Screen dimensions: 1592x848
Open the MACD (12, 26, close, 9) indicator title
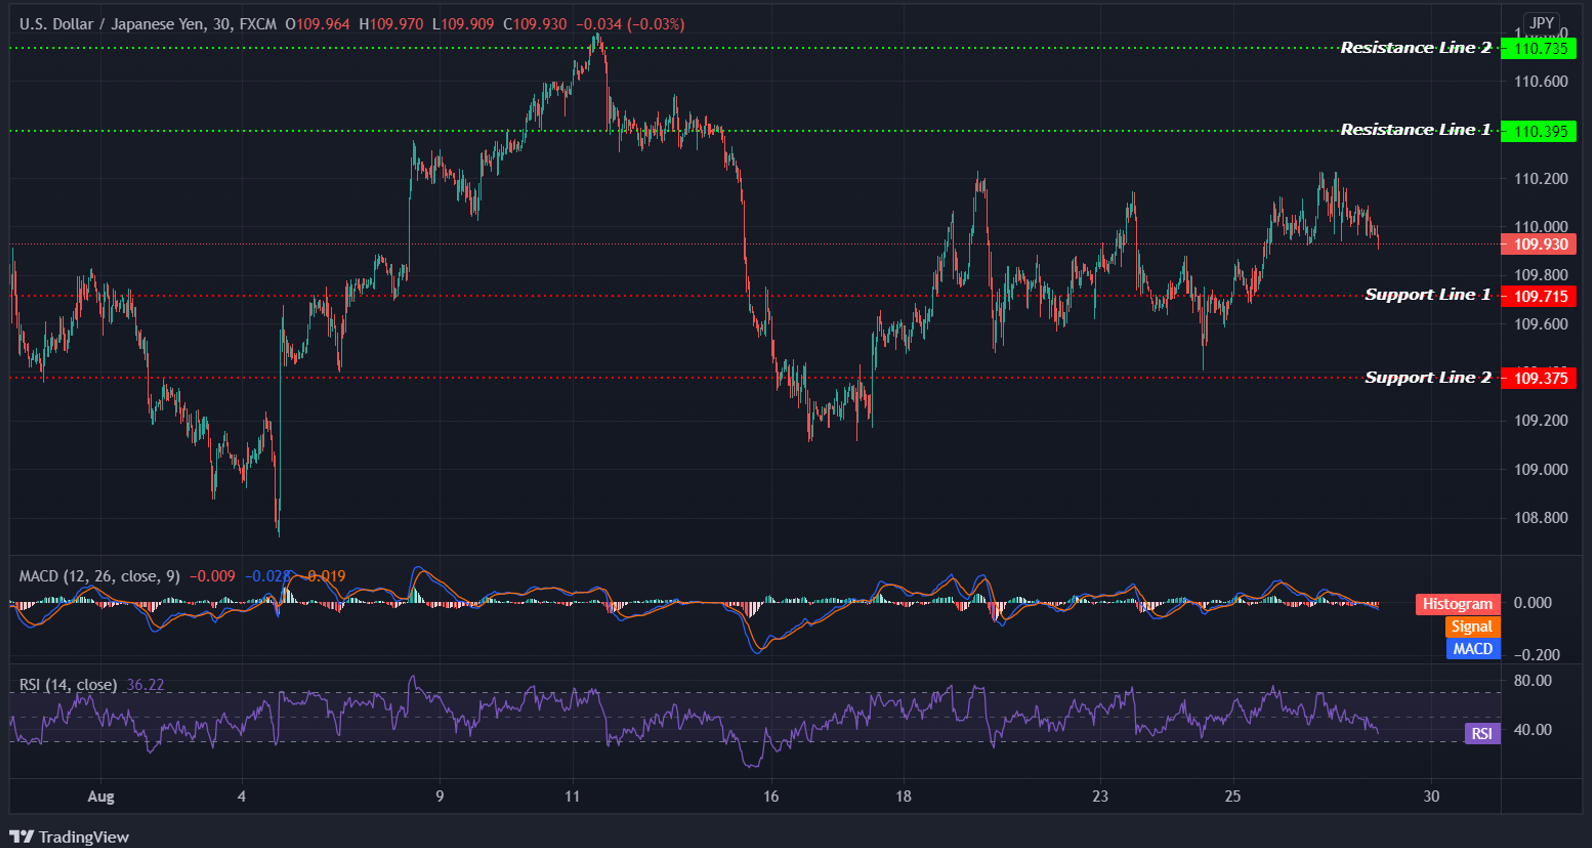pyautogui.click(x=100, y=576)
